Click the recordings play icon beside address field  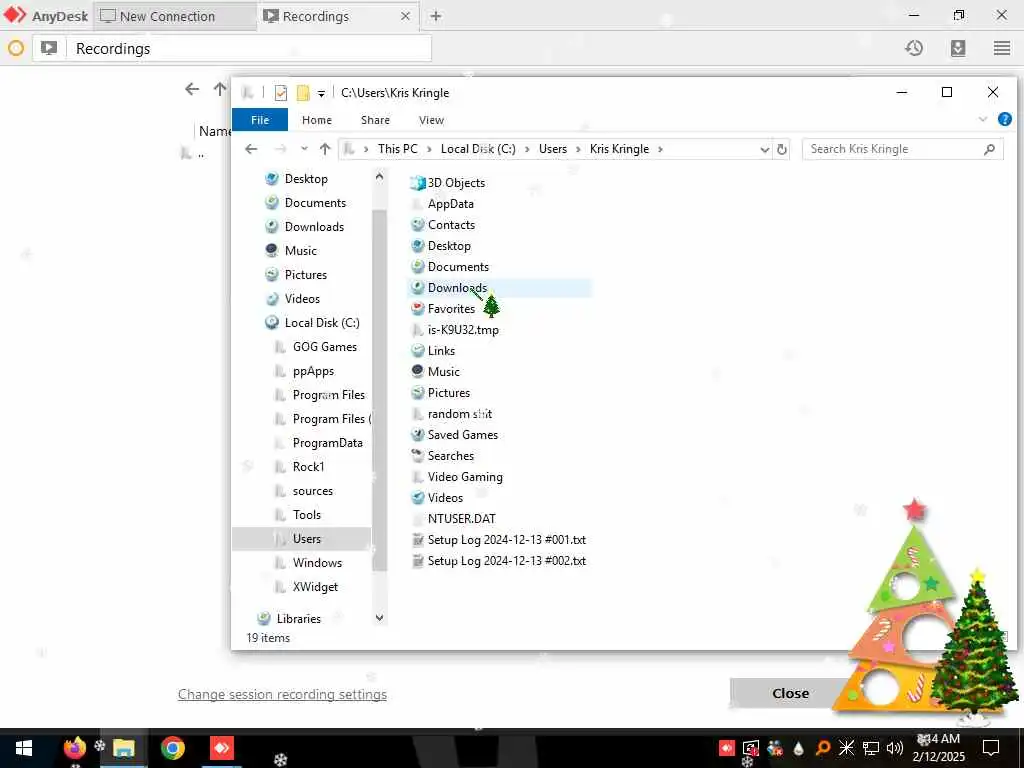click(x=49, y=48)
